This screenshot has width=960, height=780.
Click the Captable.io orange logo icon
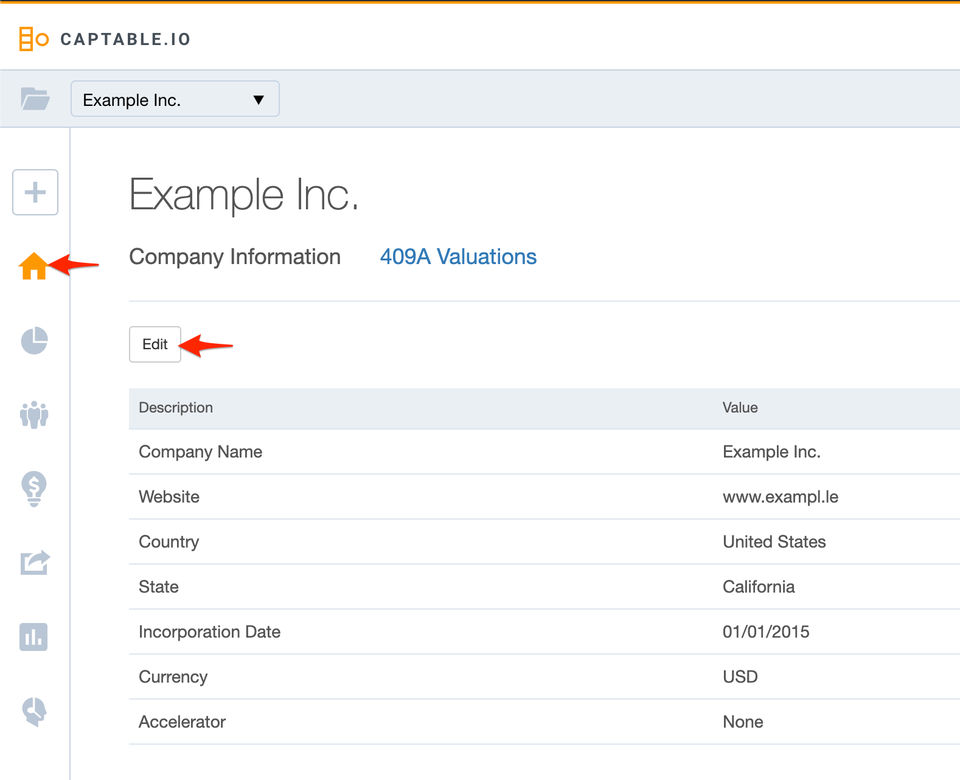(33, 40)
